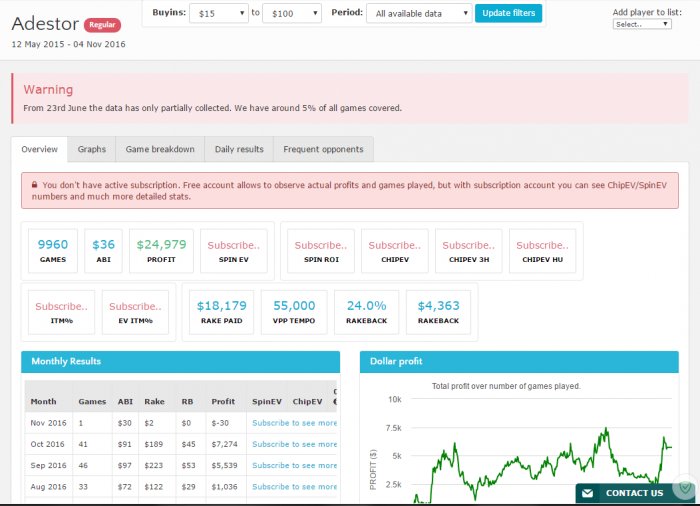Click the $7,274 profit cell for Oct 2016
Viewport: 700px width, 506px height.
[225, 444]
